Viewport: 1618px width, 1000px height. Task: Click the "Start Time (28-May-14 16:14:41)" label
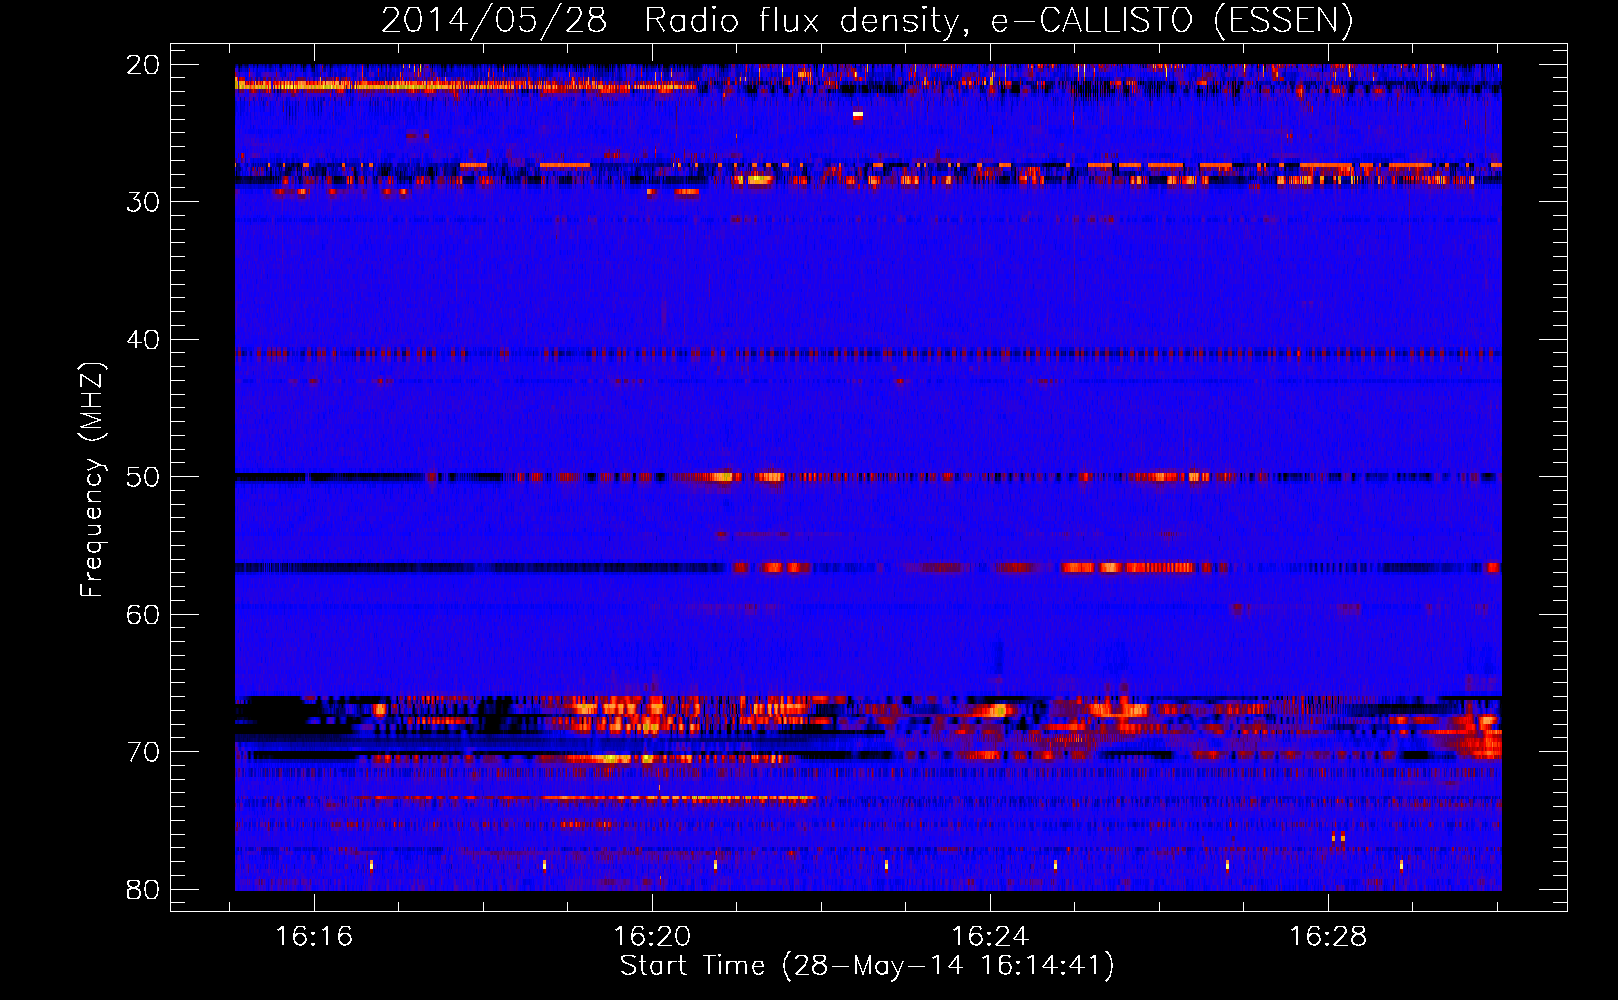coord(867,966)
